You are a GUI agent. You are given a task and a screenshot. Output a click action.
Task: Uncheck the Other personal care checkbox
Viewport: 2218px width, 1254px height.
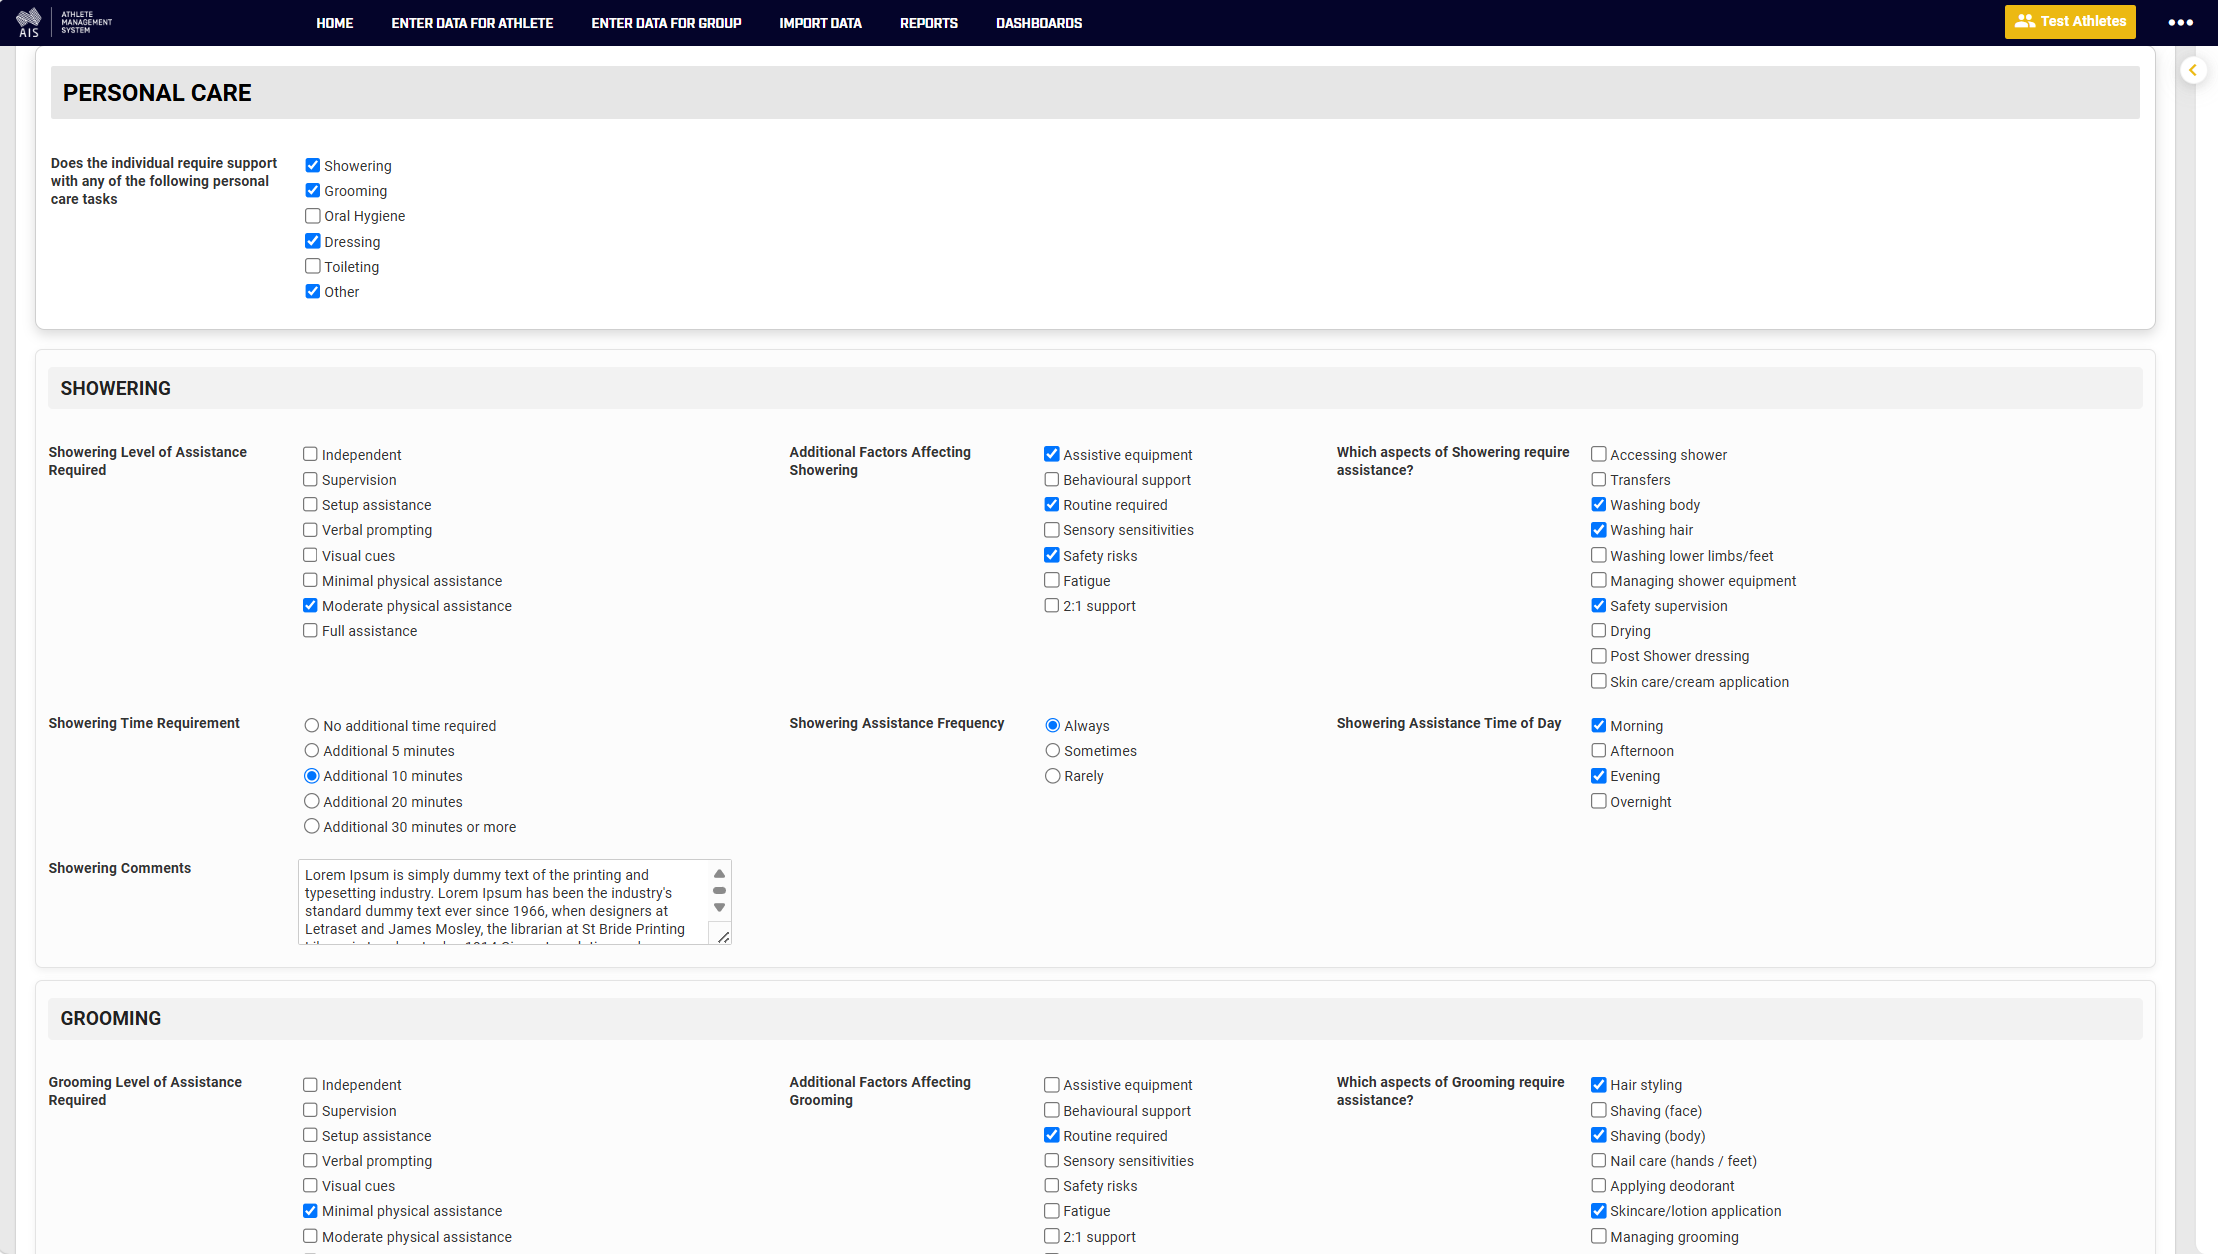tap(313, 291)
